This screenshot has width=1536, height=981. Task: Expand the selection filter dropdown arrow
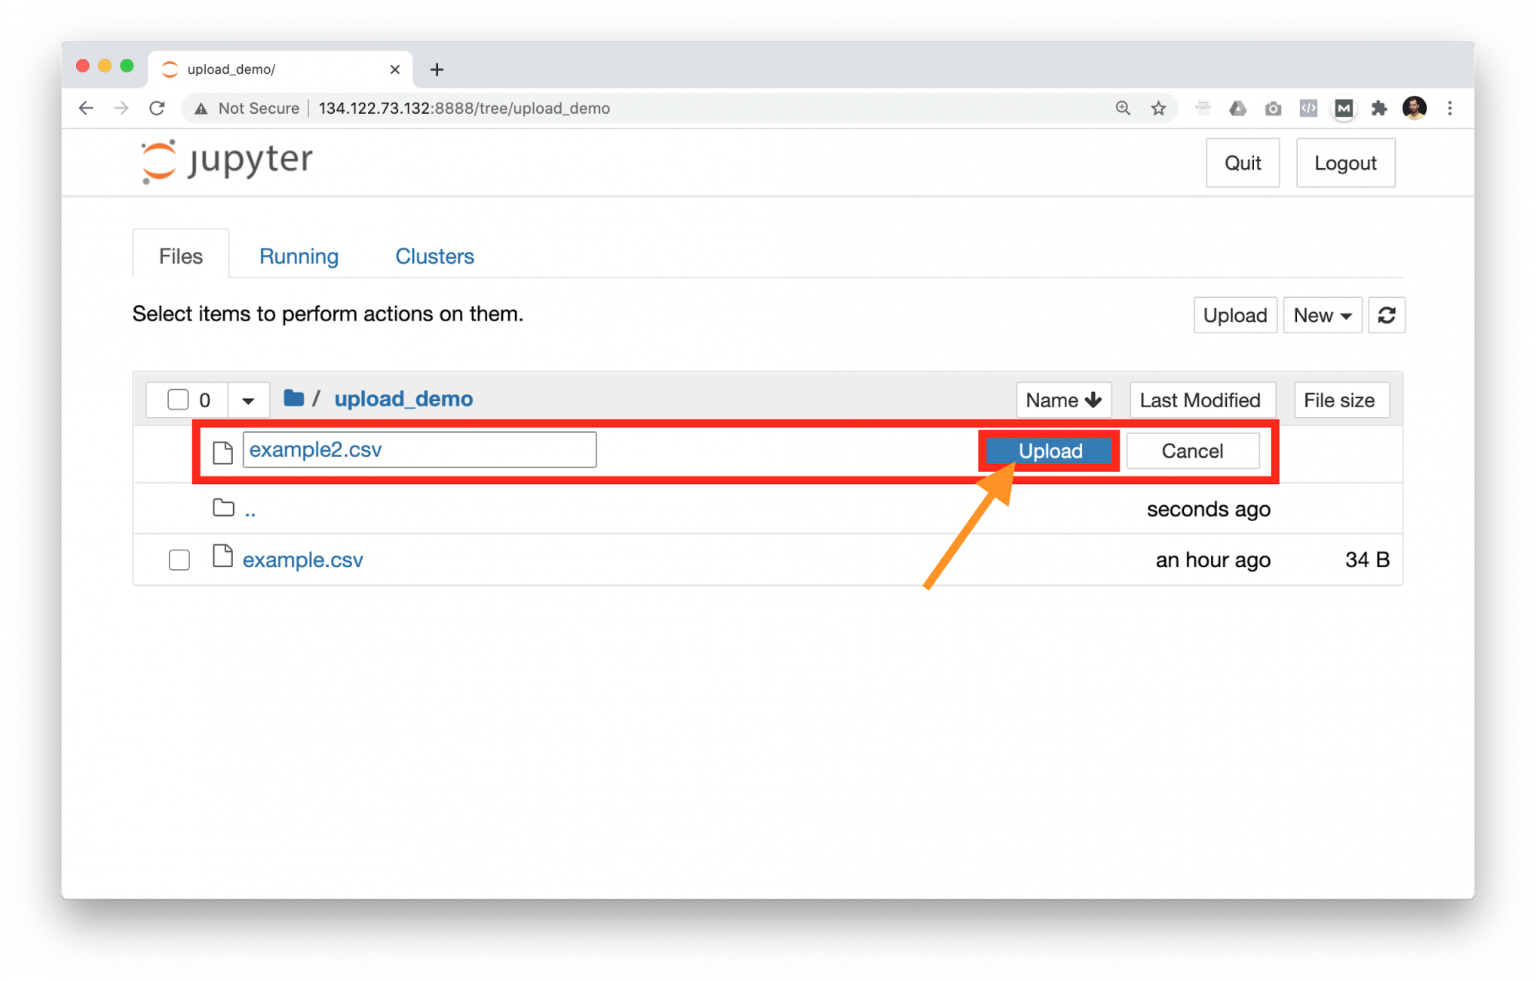point(248,399)
